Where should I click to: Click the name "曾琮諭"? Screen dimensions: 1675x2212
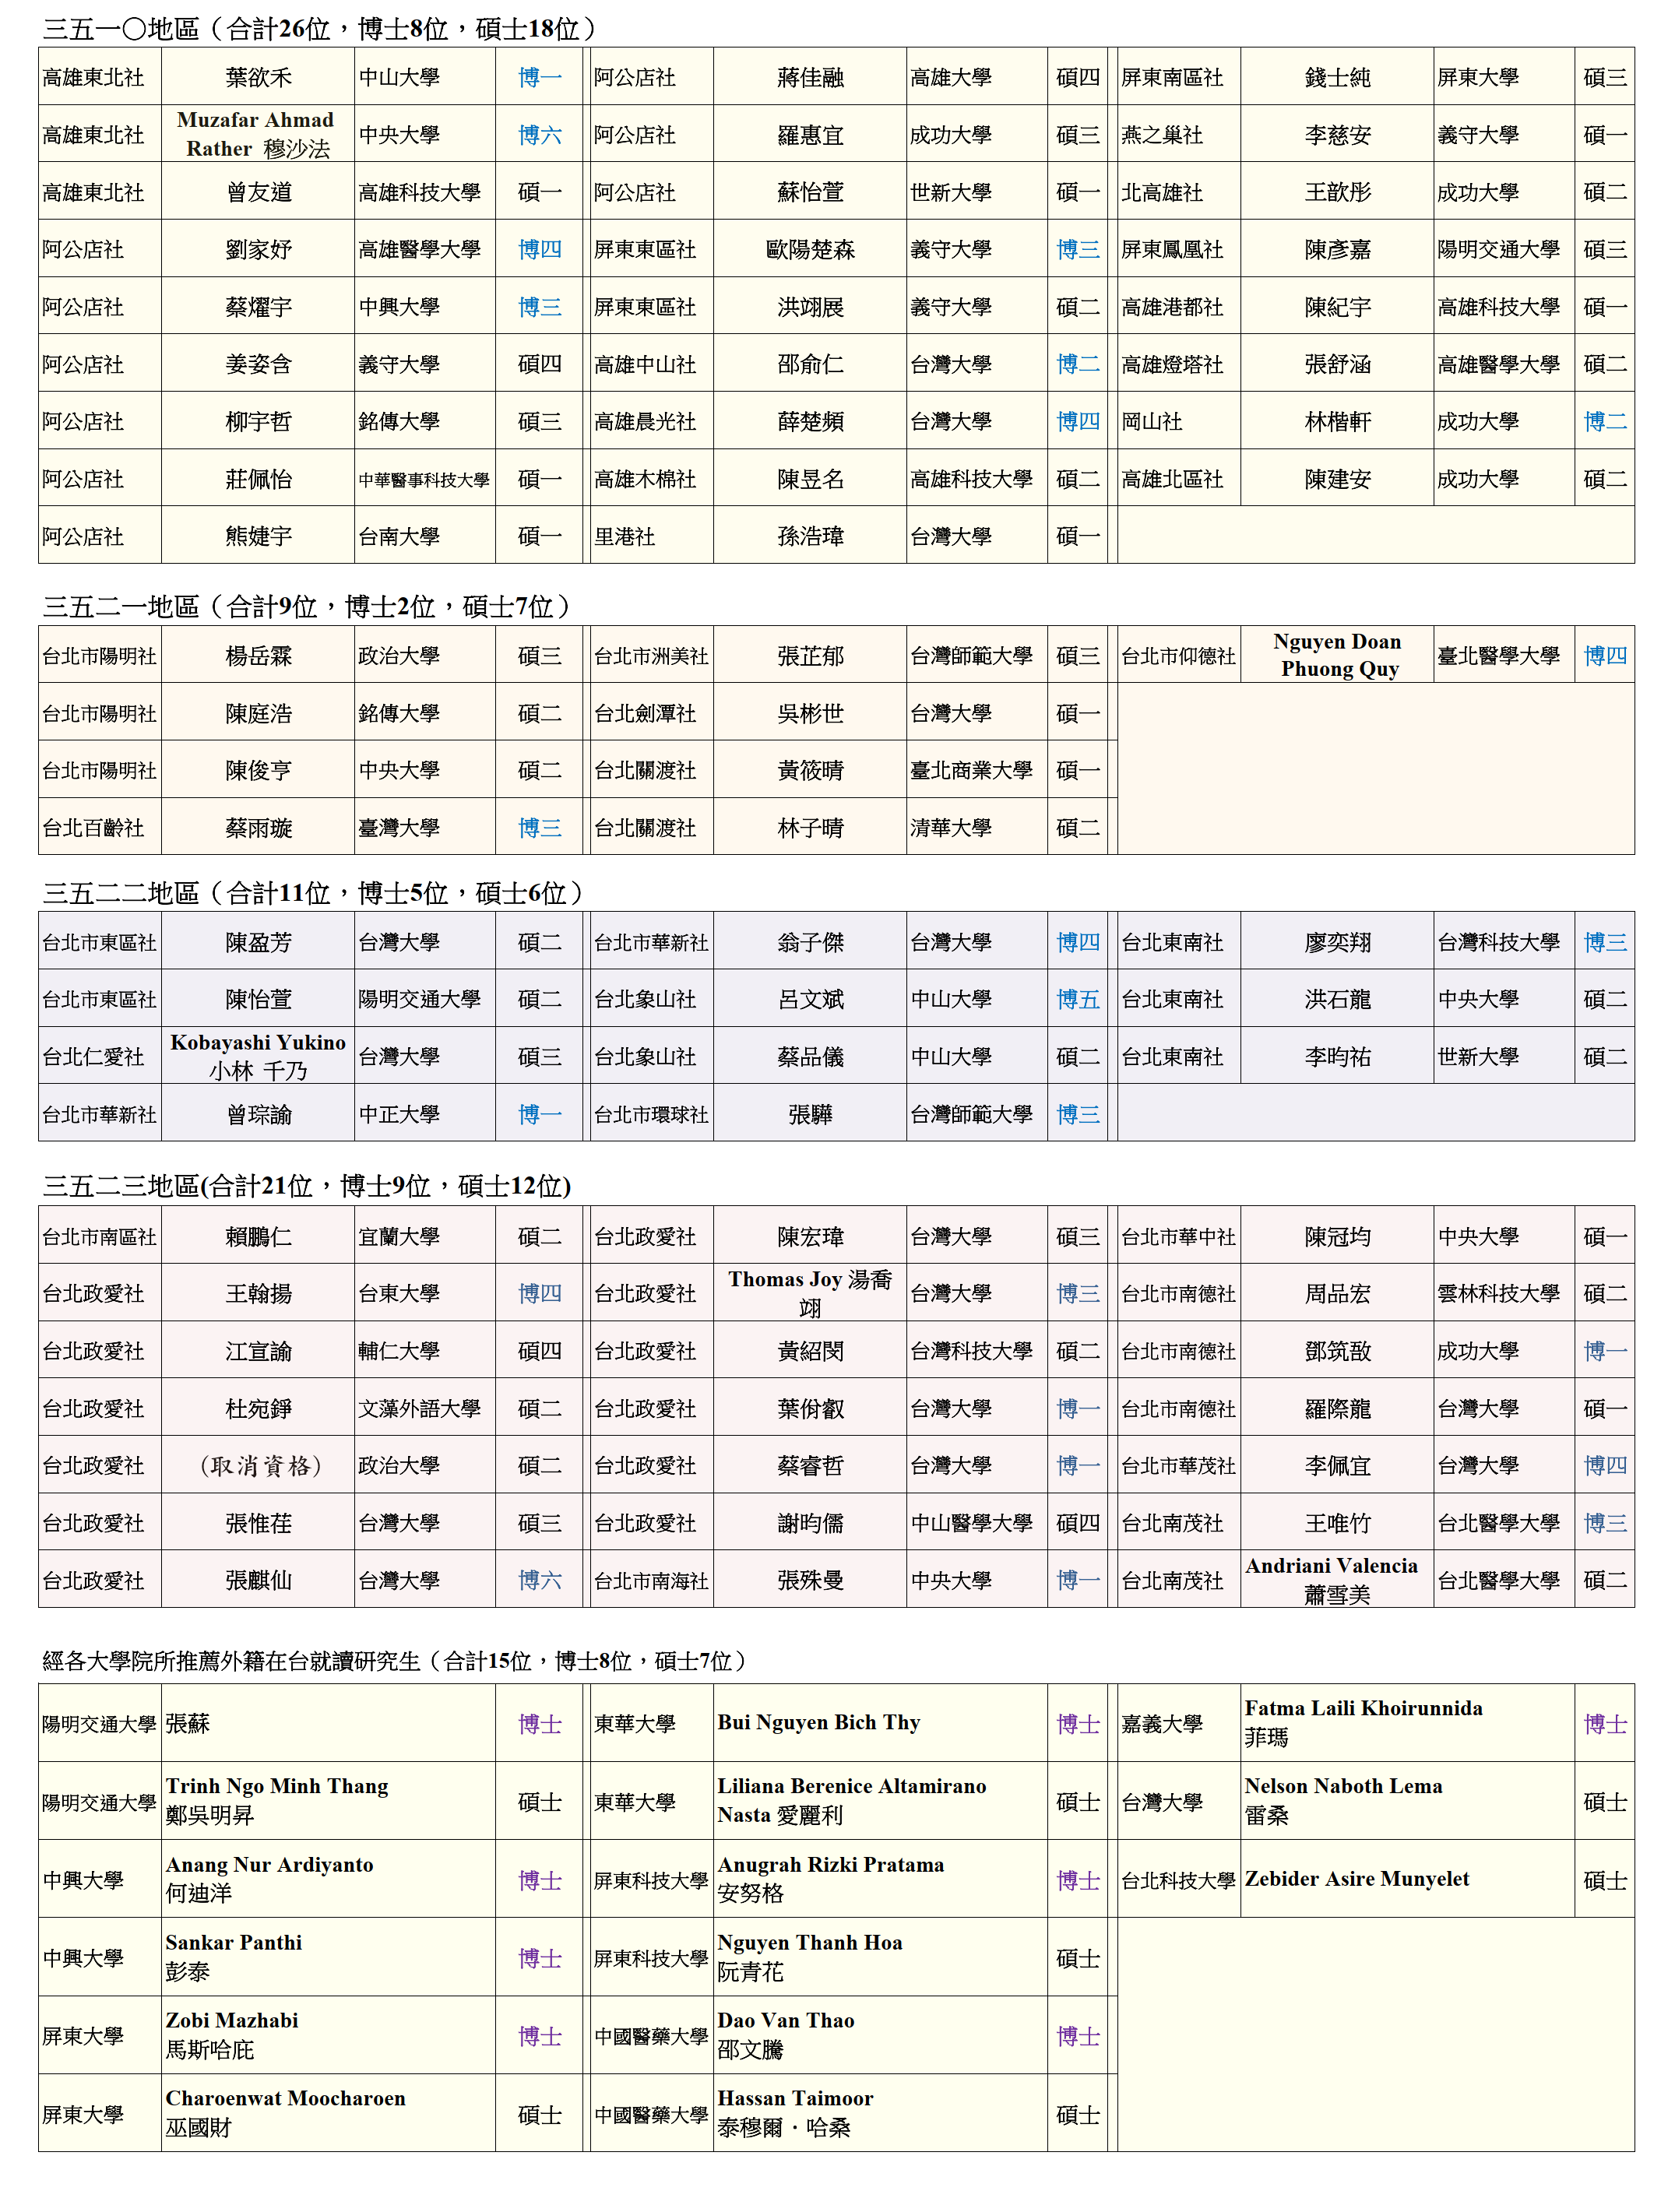(258, 1114)
